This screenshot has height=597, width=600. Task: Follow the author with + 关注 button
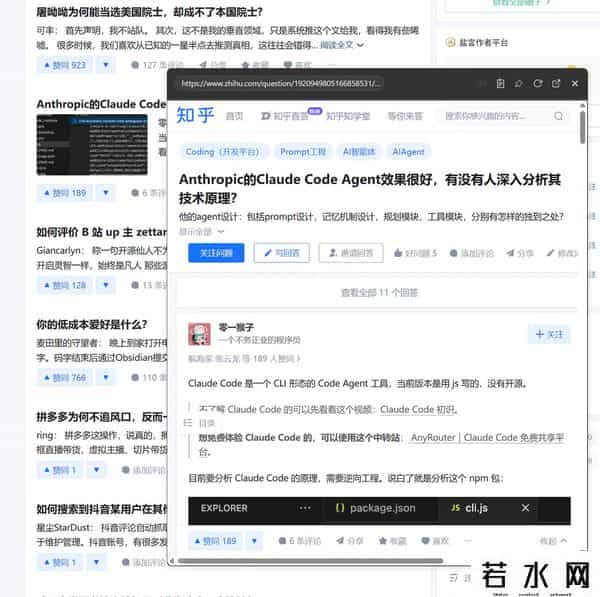click(x=549, y=334)
